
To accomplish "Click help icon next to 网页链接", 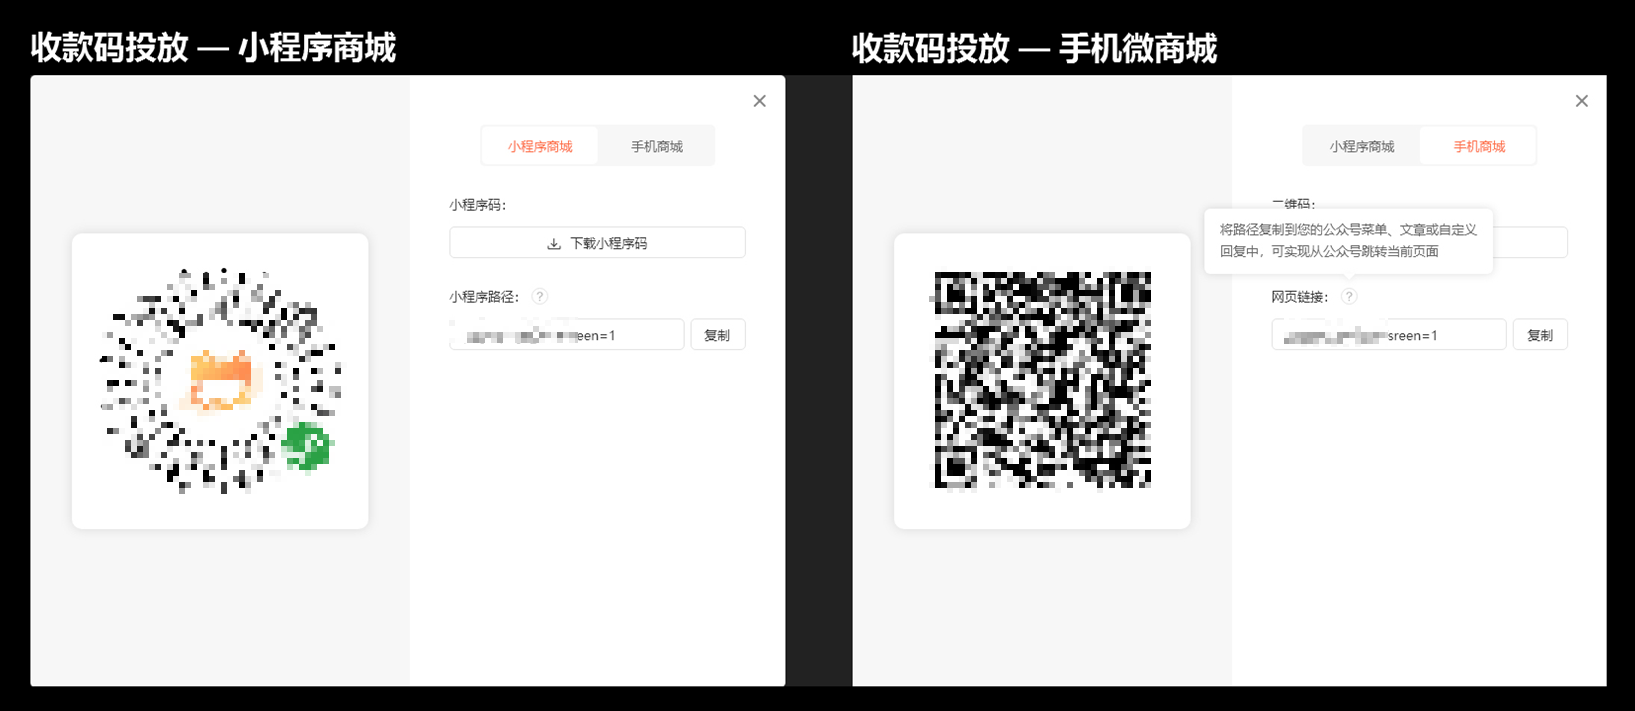I will pos(1349,297).
